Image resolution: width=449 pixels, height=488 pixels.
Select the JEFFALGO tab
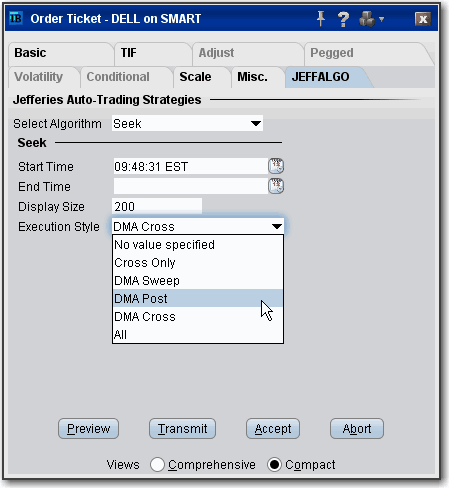[327, 77]
